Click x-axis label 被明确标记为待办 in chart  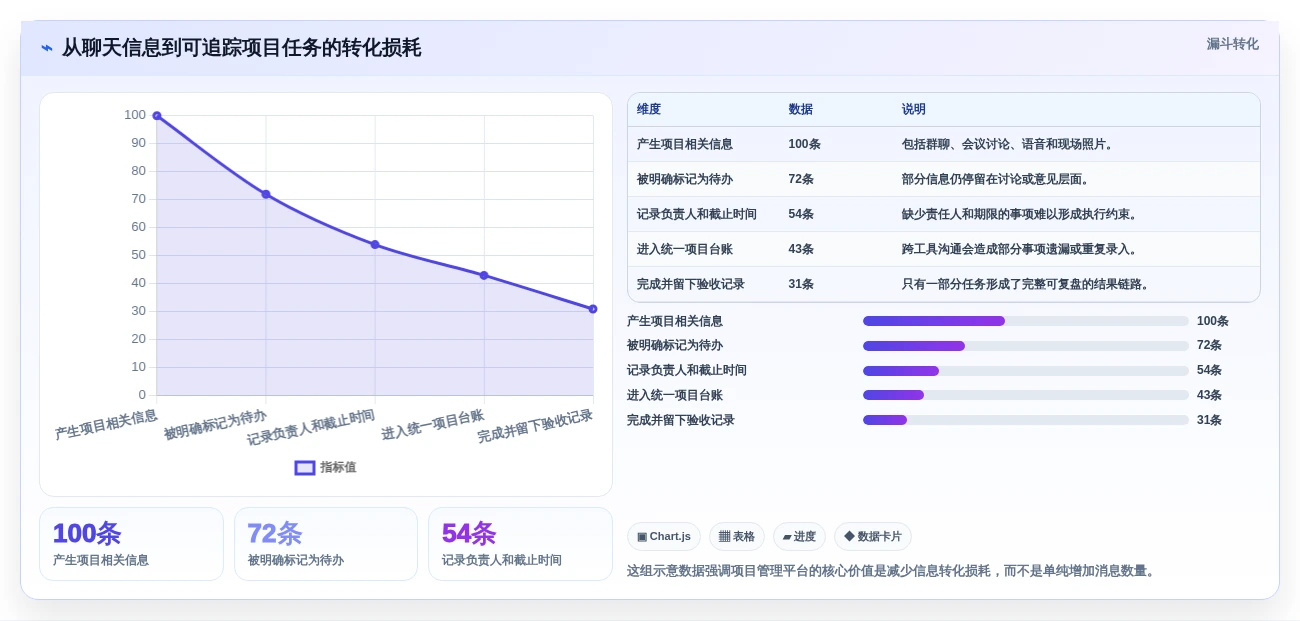[x=215, y=425]
